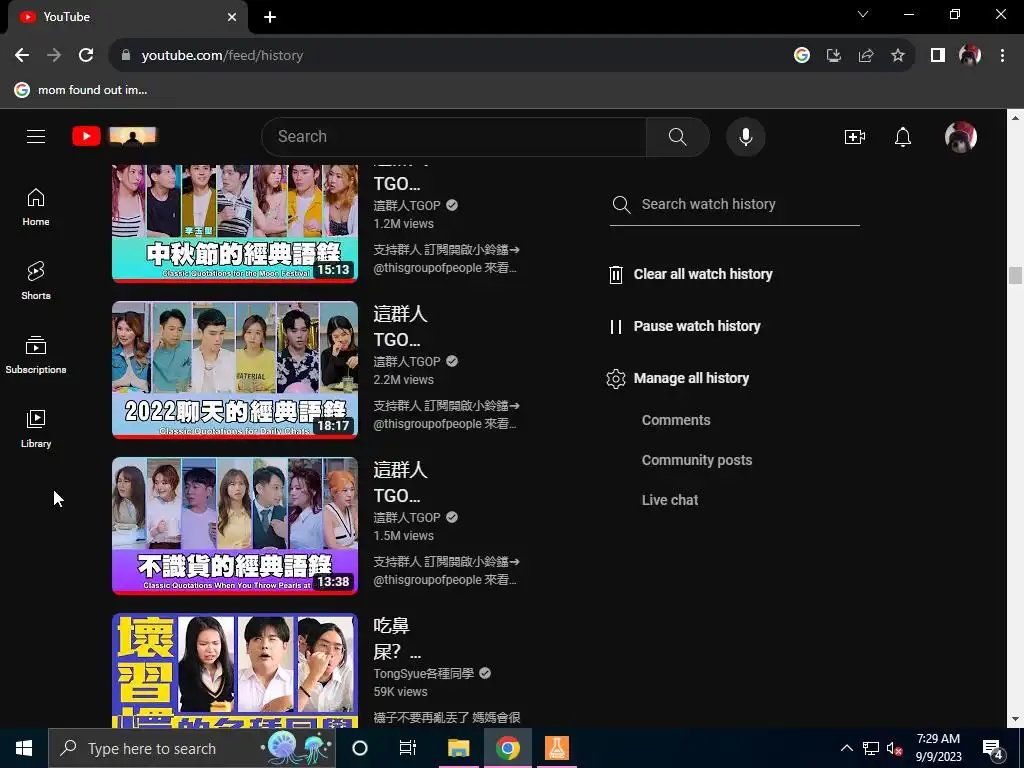Toggle the browser side panel

pyautogui.click(x=938, y=56)
